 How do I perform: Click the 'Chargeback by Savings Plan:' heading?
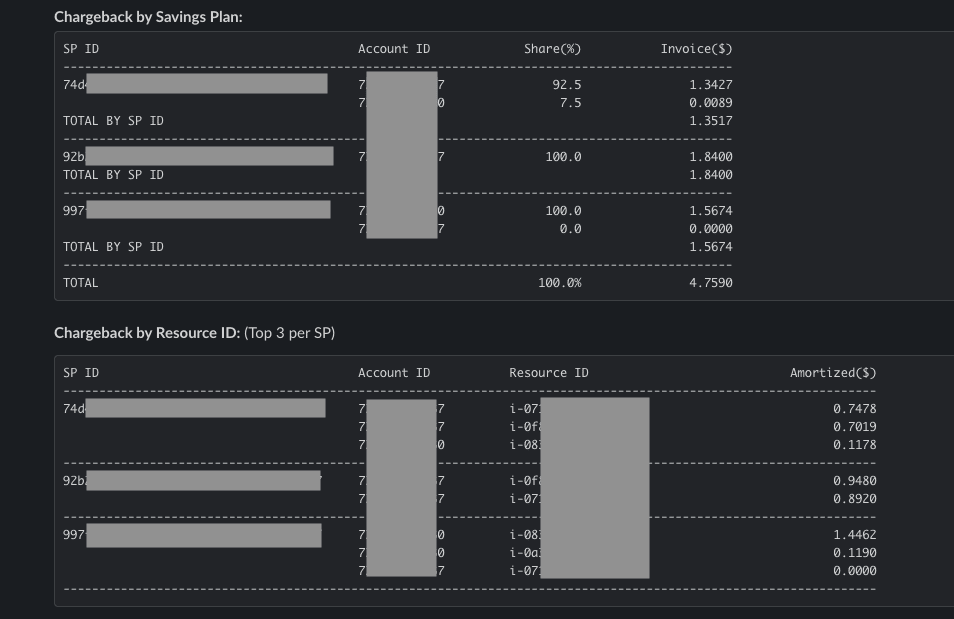click(x=148, y=17)
